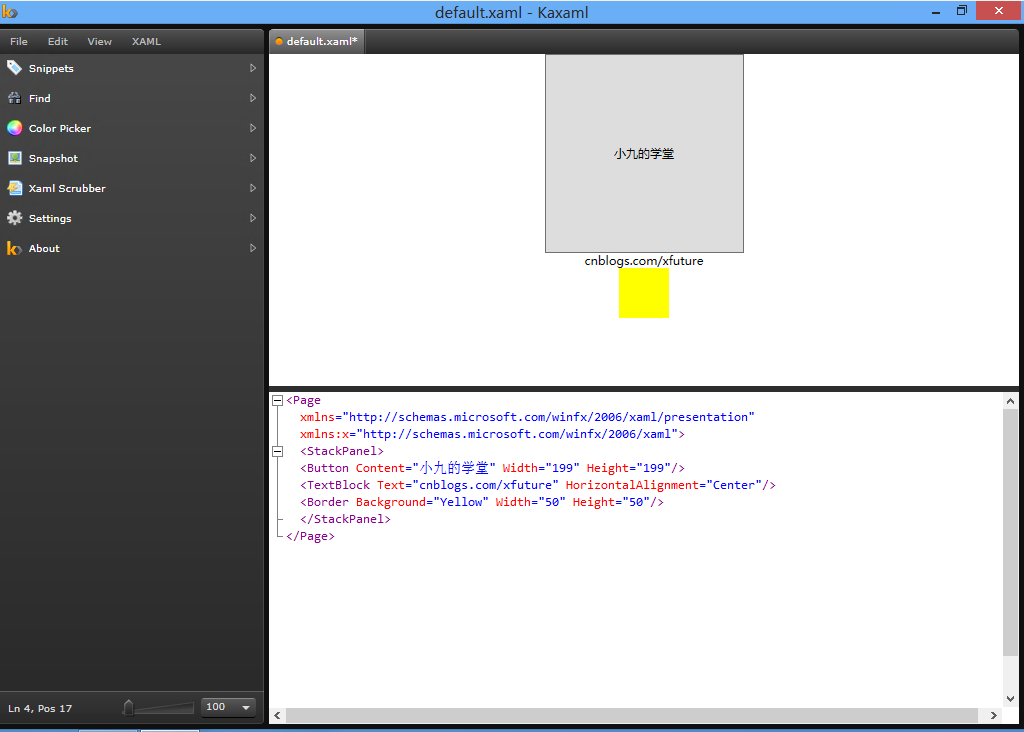Image resolution: width=1024 pixels, height=732 pixels.
Task: Click the <TextBlock Text line in editor
Action: click(x=538, y=485)
